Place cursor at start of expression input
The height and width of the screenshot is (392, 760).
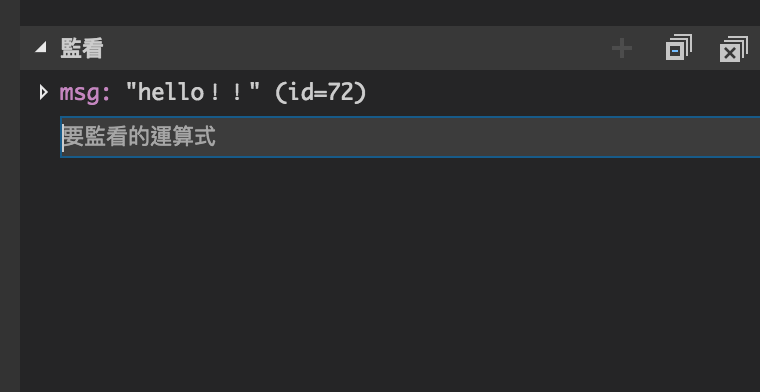[x=63, y=137]
